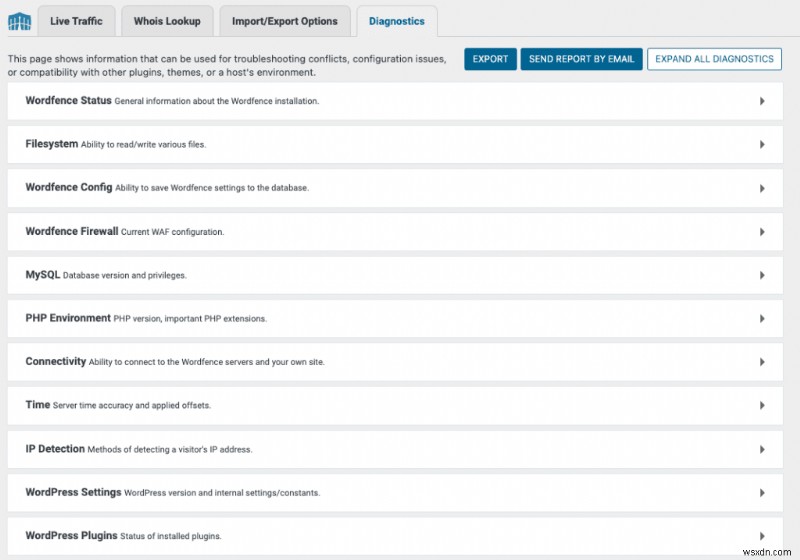Click the Connectivity heading text

coord(56,361)
